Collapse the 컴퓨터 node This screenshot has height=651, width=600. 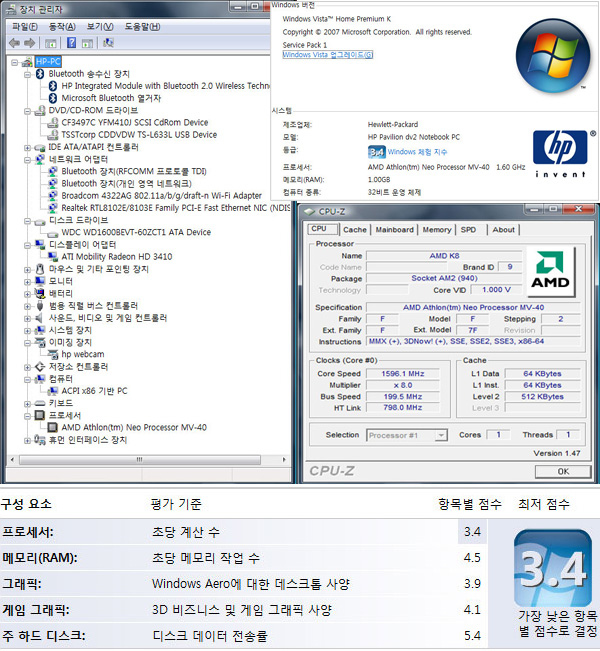27,380
